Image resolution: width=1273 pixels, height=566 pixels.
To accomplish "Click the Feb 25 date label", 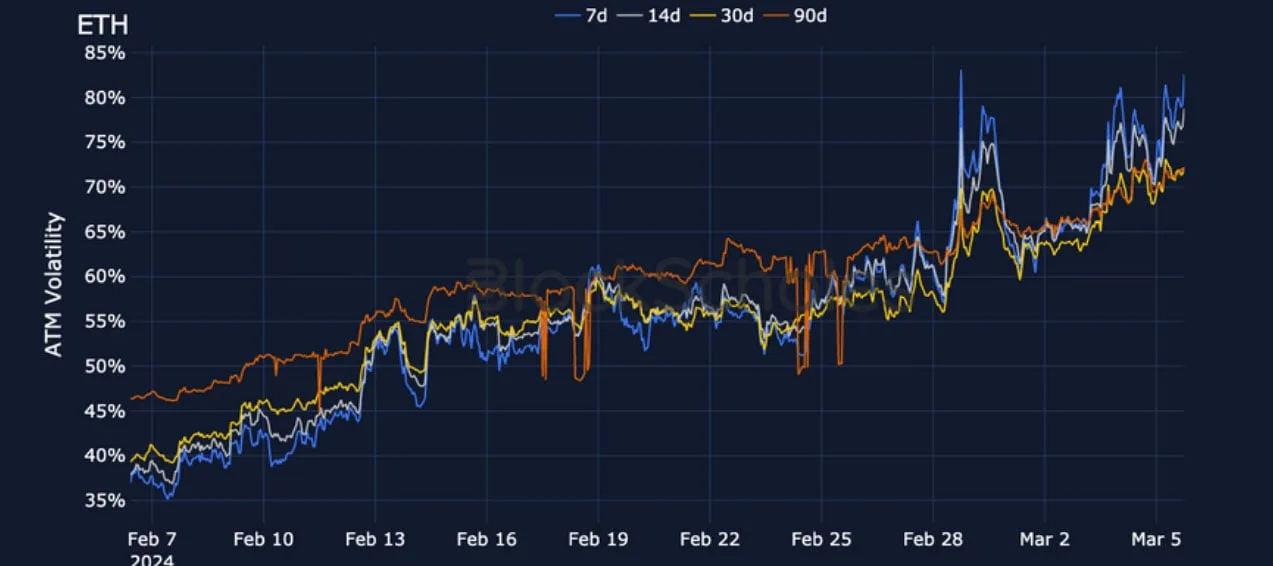I will click(821, 539).
